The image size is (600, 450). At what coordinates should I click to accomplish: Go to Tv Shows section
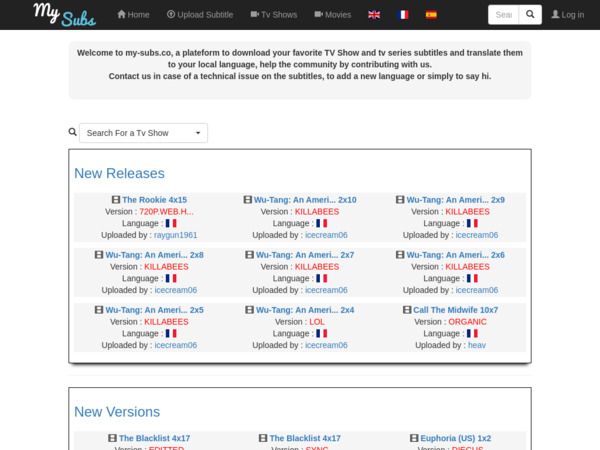[x=274, y=15]
